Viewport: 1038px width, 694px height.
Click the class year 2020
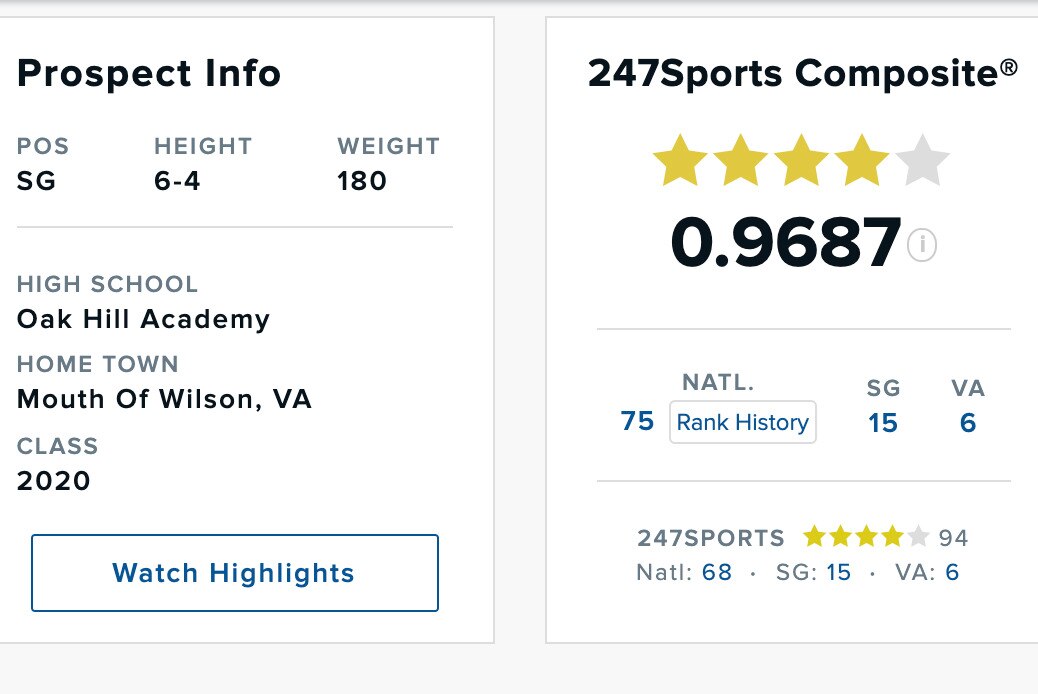tap(54, 481)
